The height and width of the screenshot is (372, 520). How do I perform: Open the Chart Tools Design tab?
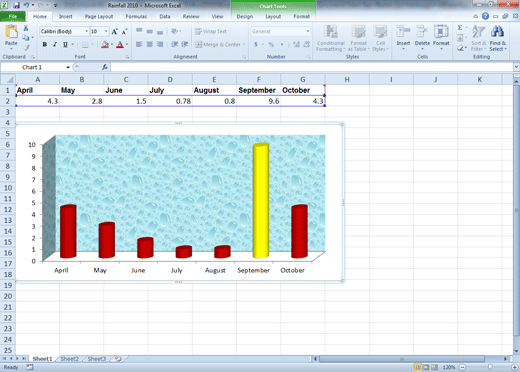click(245, 16)
